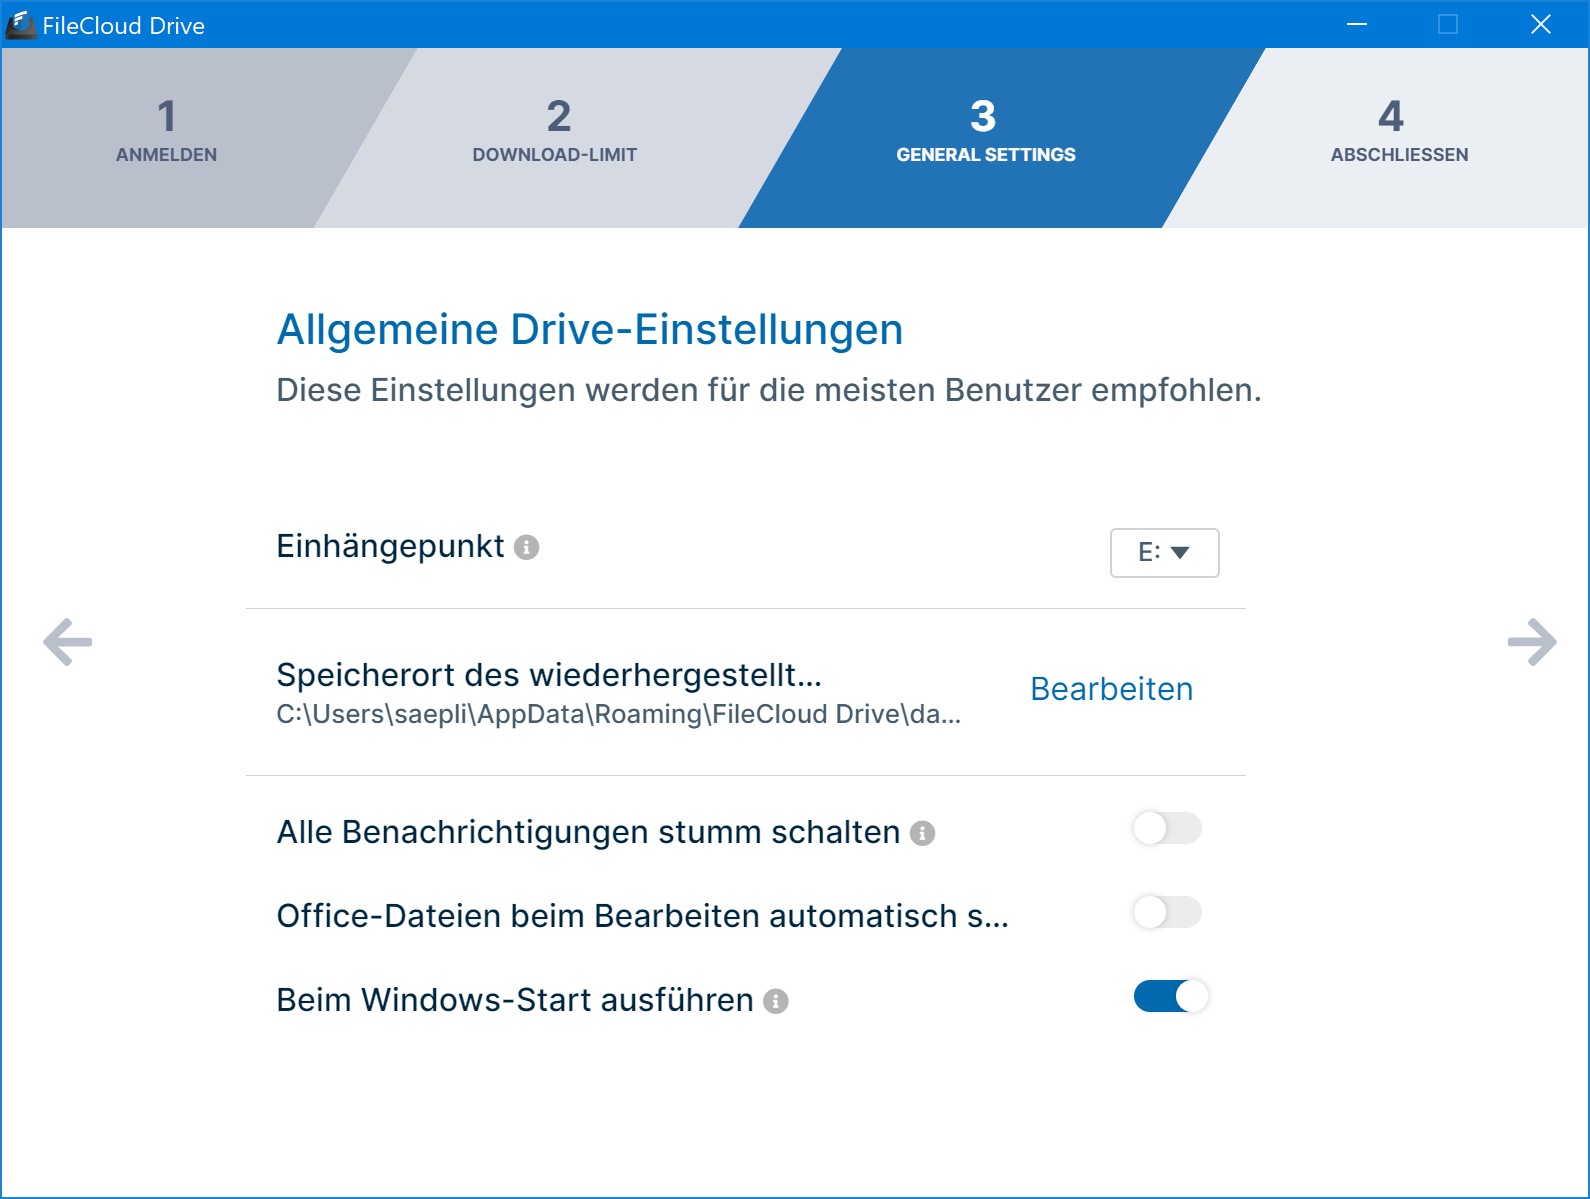Enable Alle Benachrichtigungen stumm schalten toggle
Screen dimensions: 1590x1199
point(1167,828)
